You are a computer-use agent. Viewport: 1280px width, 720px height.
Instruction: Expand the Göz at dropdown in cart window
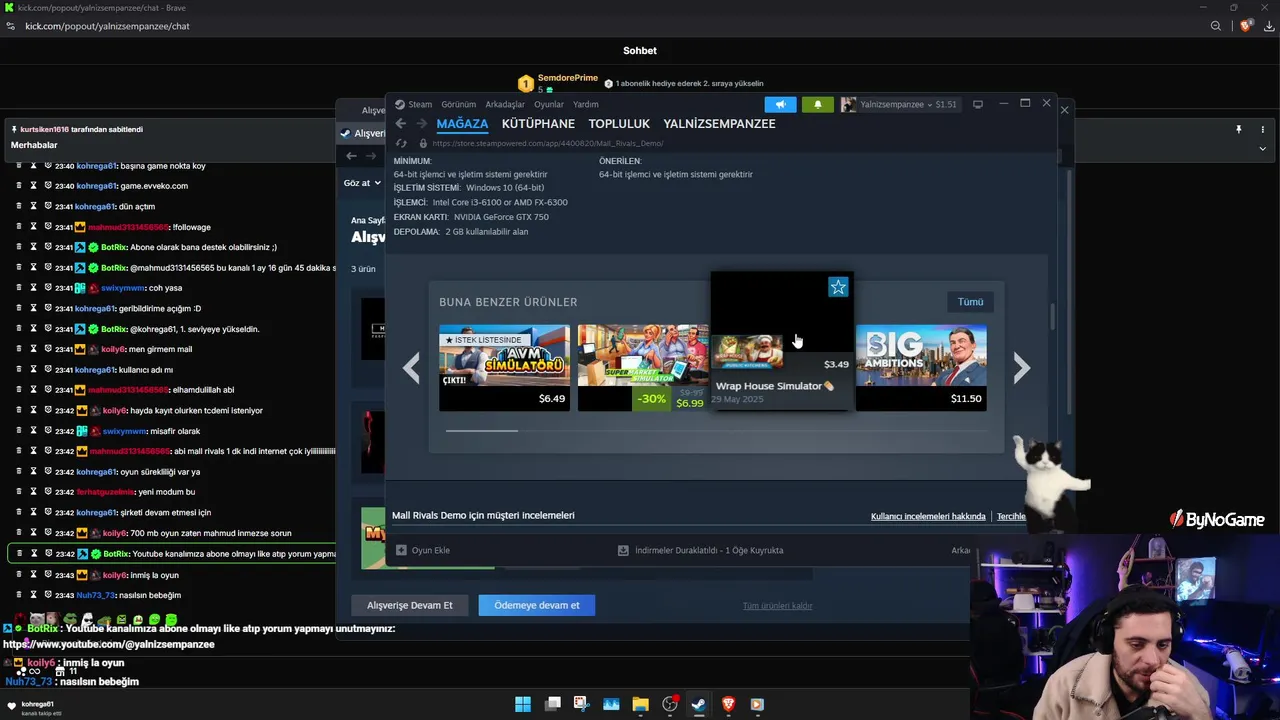(362, 183)
